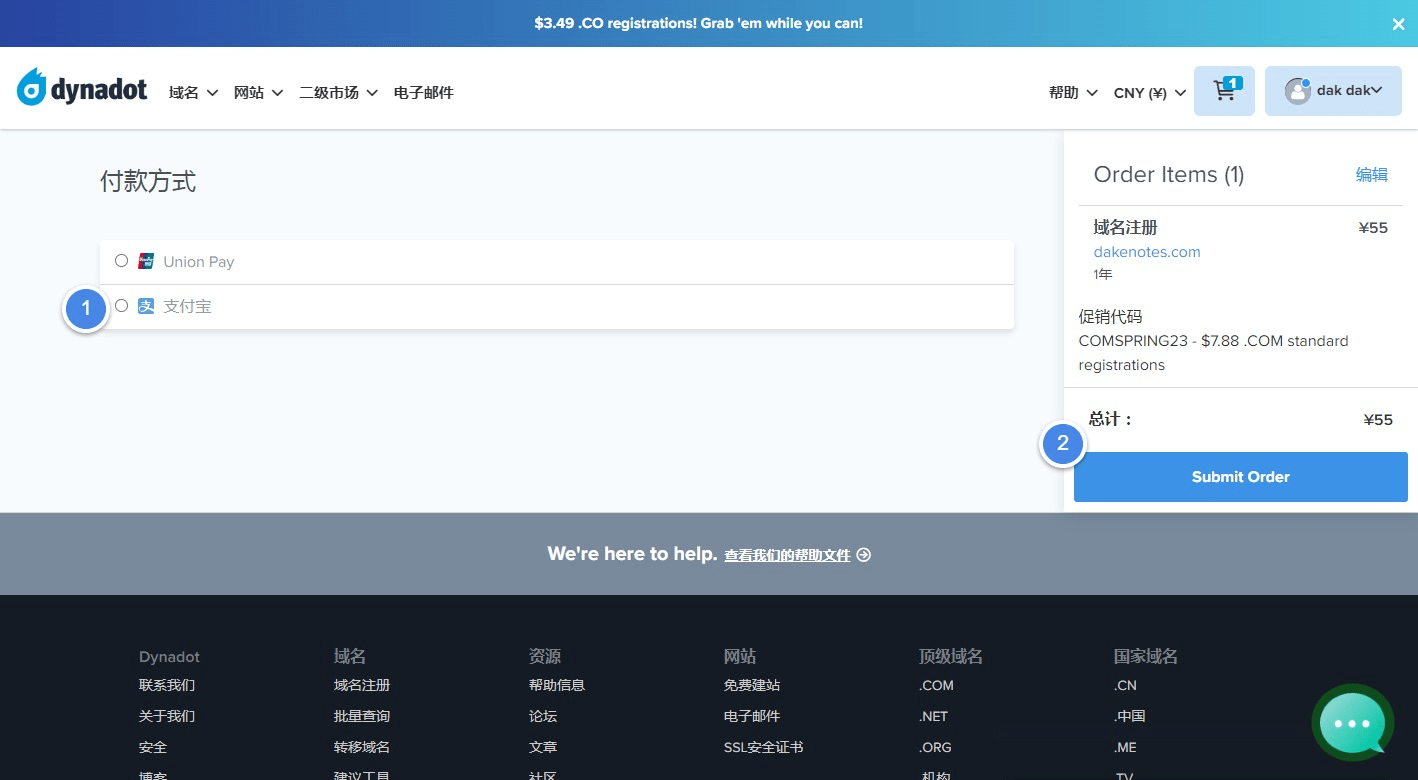Expand the 域名 dropdown menu

(193, 92)
